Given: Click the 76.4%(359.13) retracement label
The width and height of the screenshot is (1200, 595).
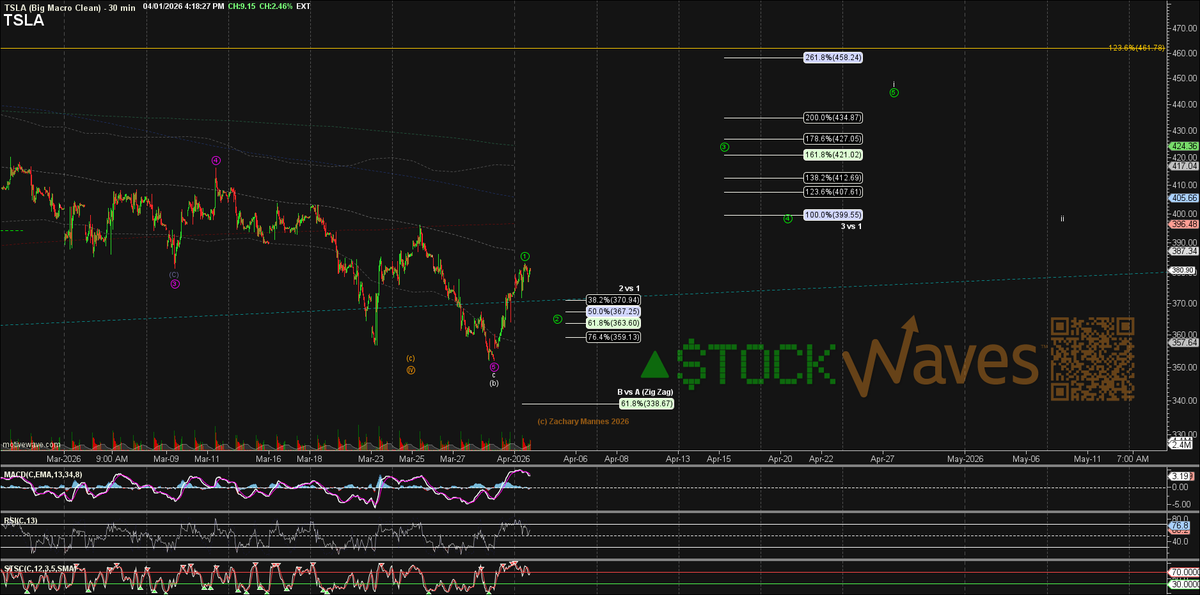Looking at the screenshot, I should (x=612, y=337).
